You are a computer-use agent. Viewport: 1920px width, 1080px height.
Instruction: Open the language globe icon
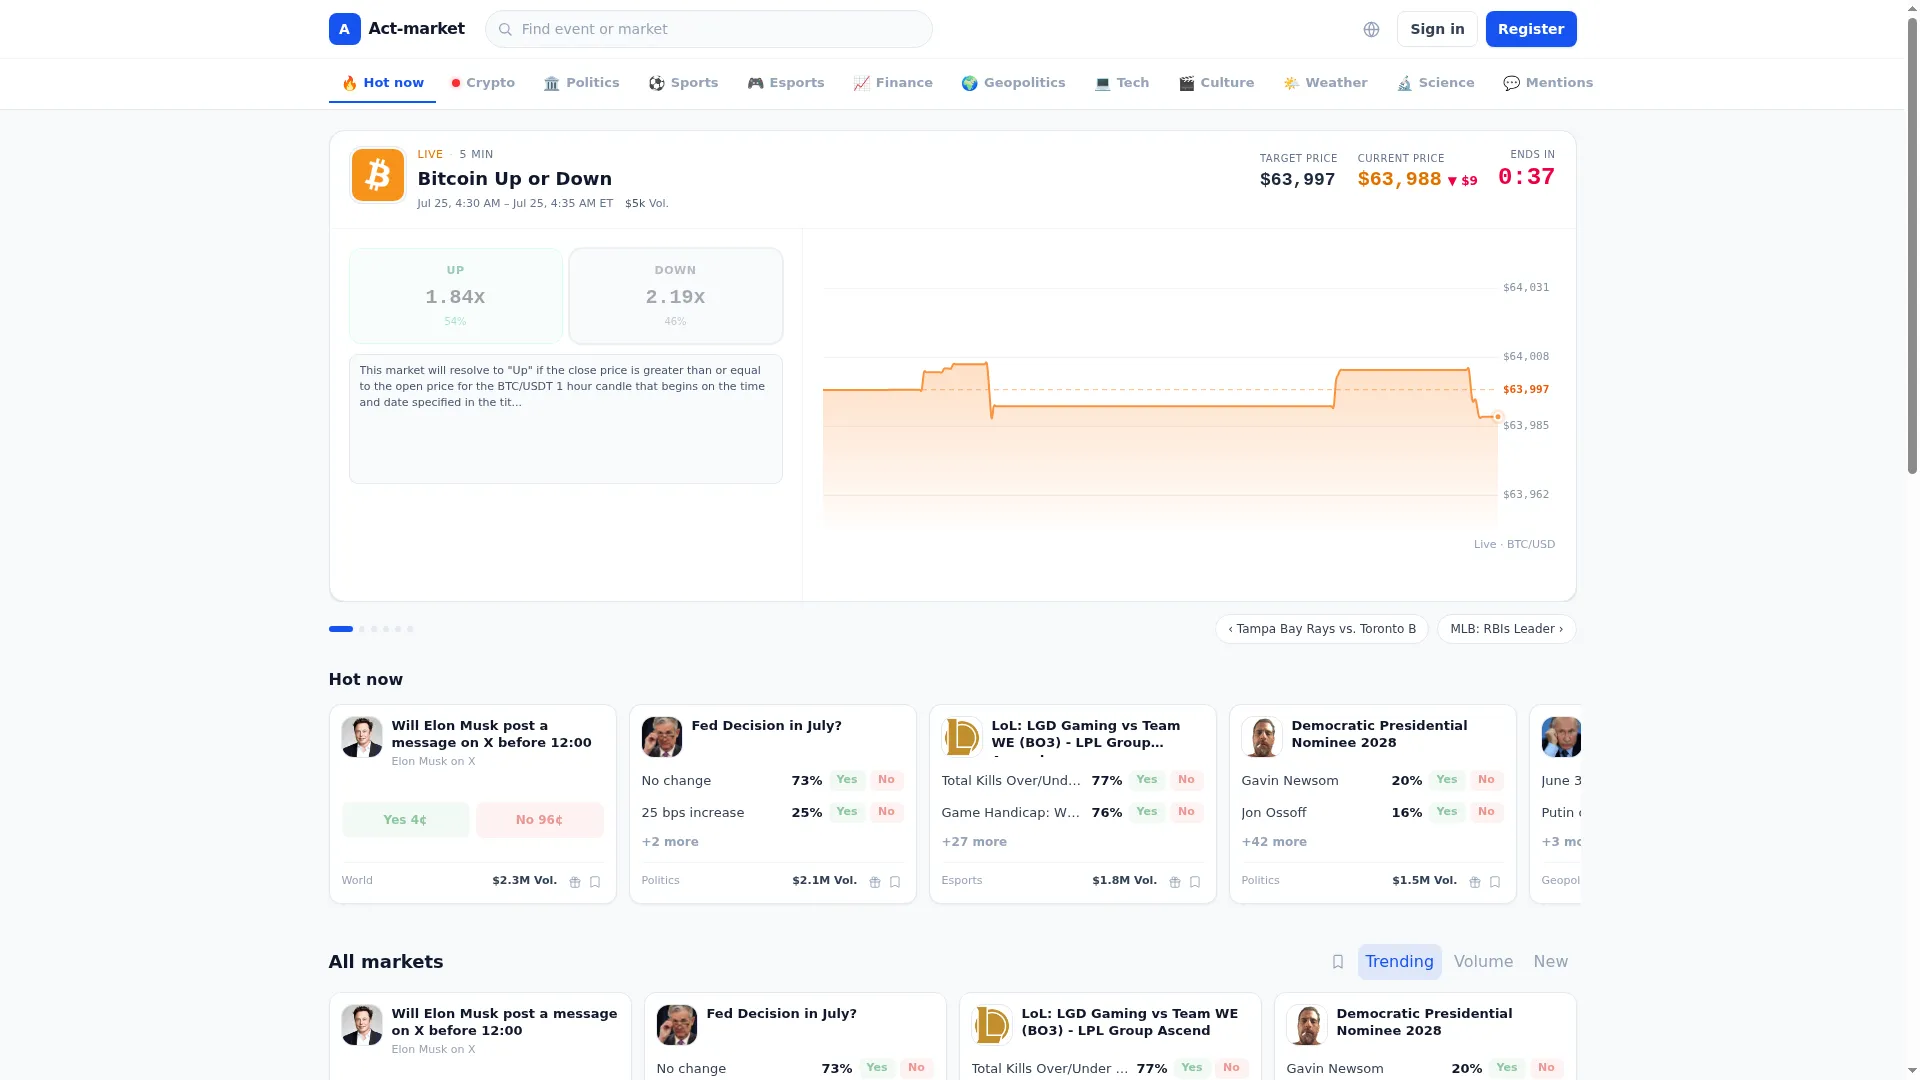pos(1371,29)
